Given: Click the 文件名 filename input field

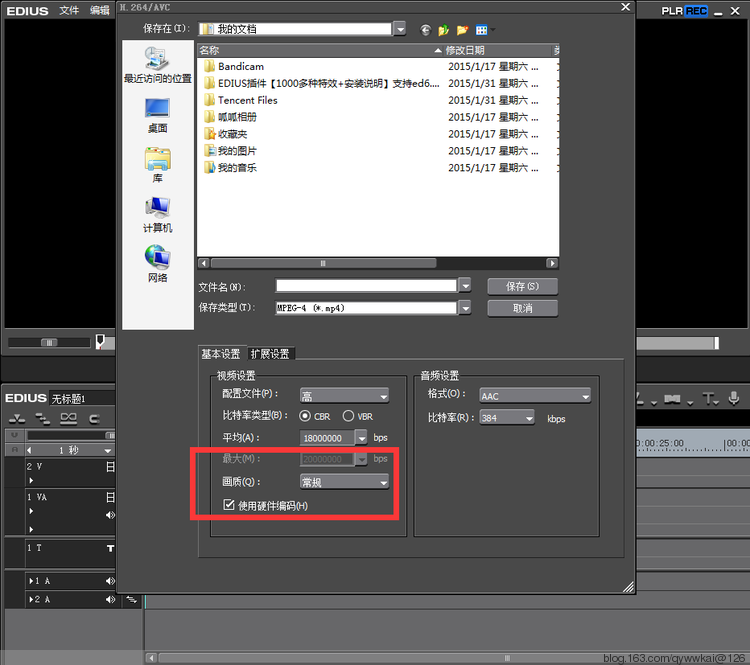Looking at the screenshot, I should click(x=366, y=286).
